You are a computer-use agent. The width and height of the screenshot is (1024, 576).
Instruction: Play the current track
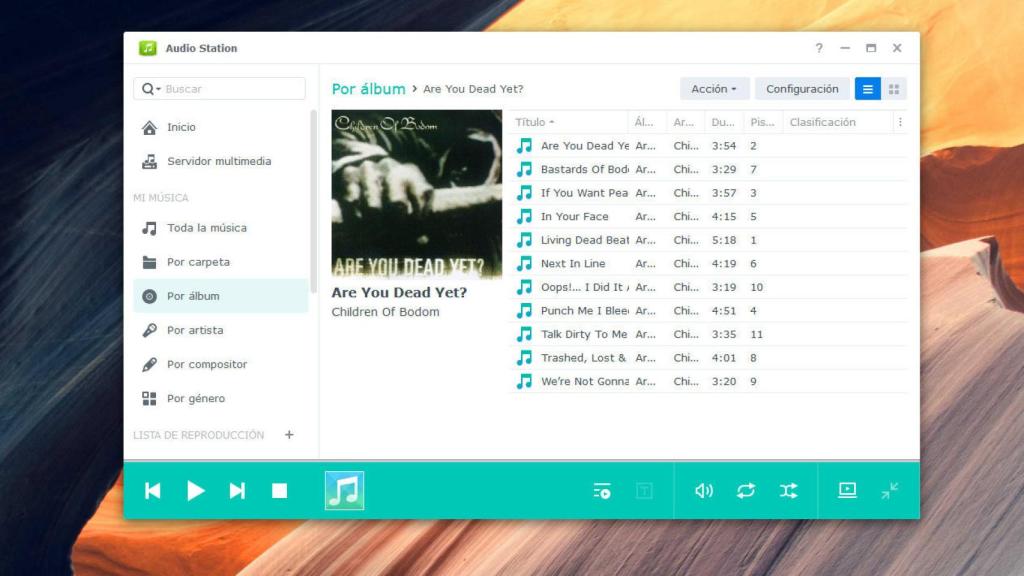(195, 490)
